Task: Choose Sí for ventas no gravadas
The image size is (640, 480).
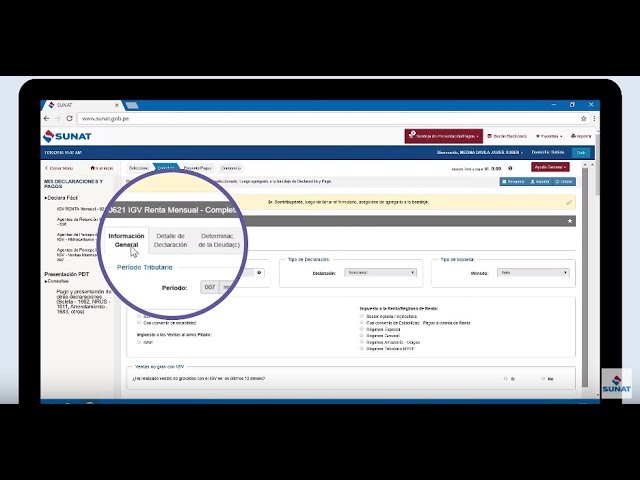Action: coord(506,379)
